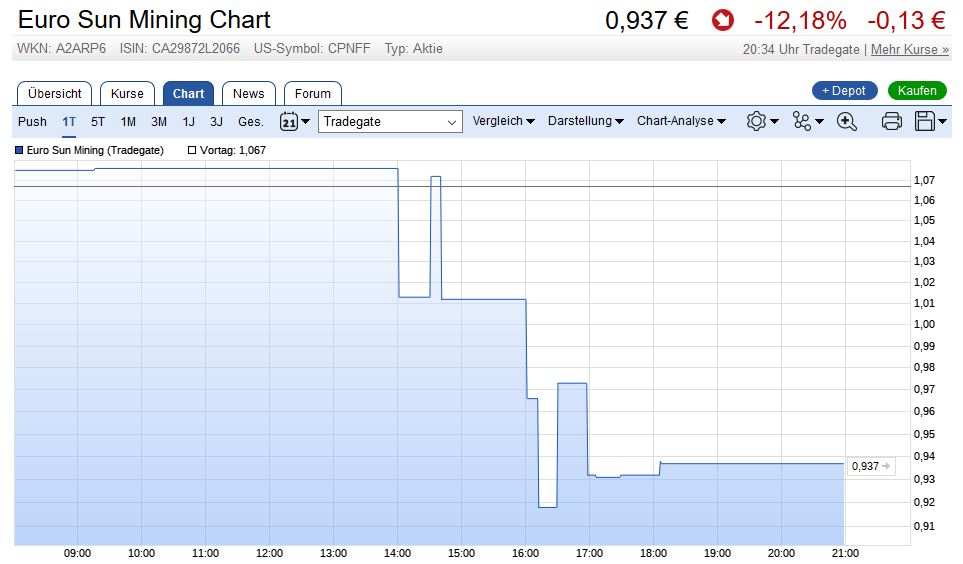Toggle the Vortag 1,067 legend box
This screenshot has height=564, width=963.
227,150
